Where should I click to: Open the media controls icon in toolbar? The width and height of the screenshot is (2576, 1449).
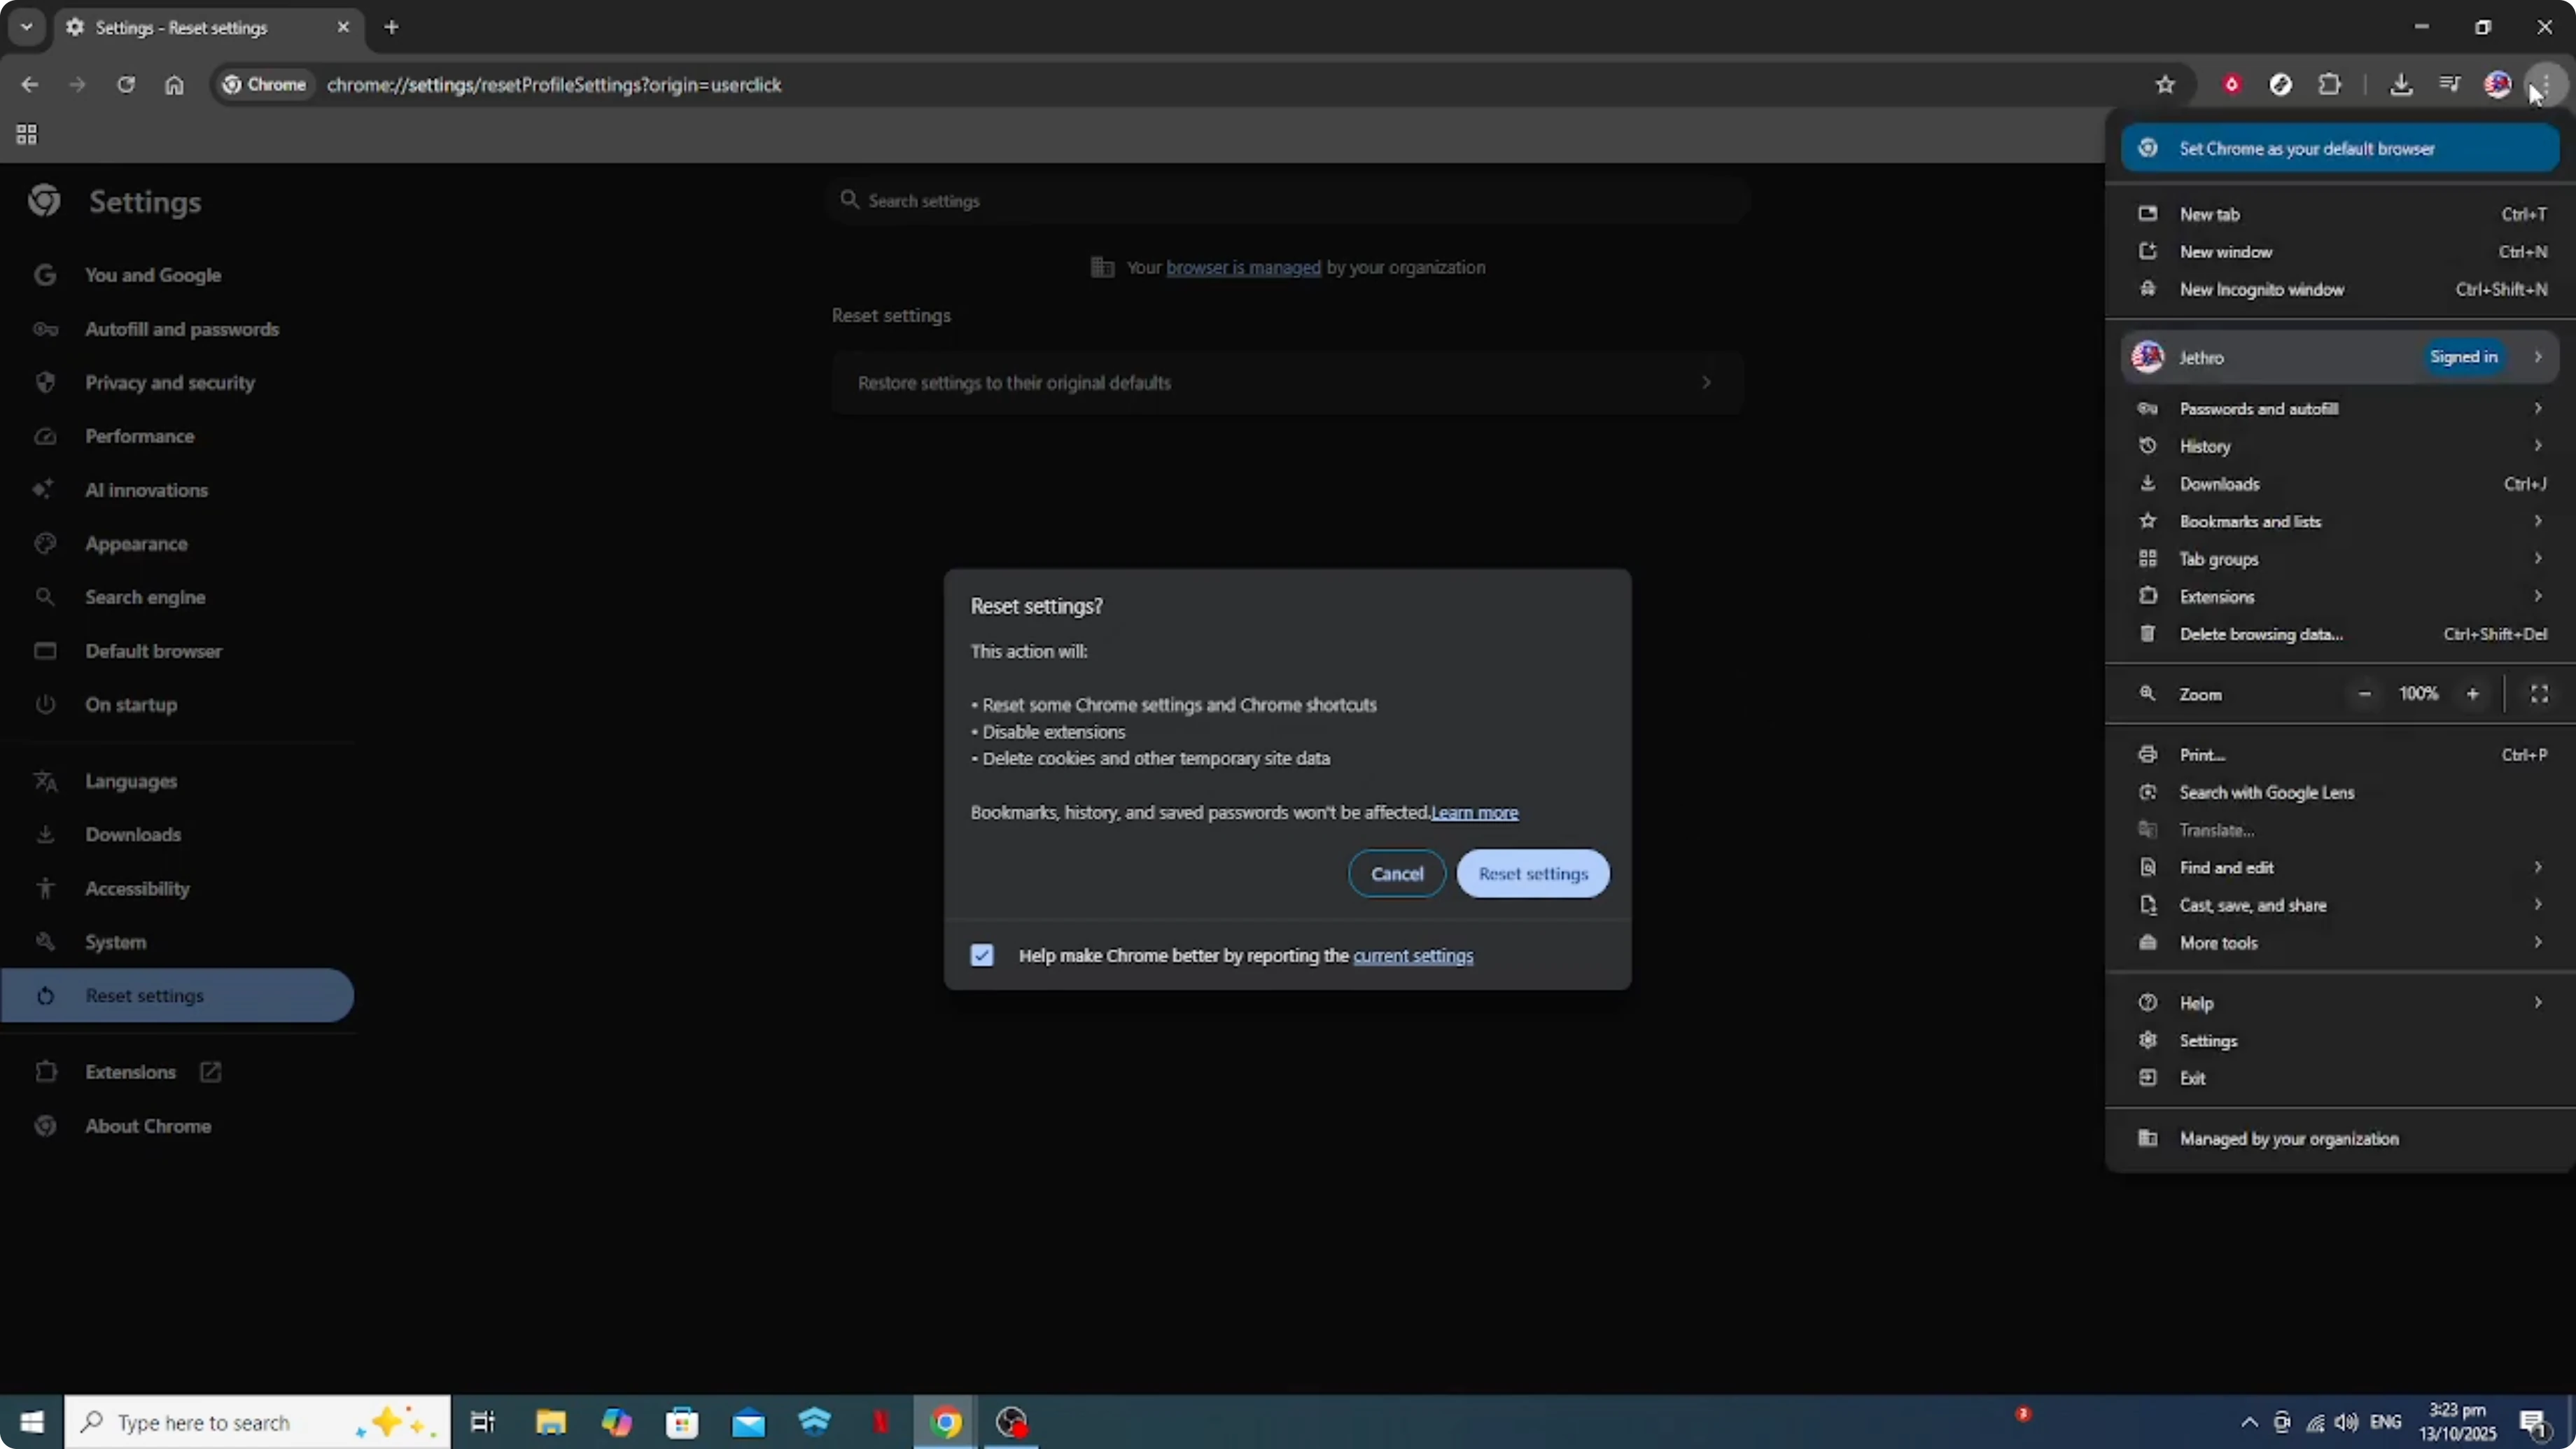(2449, 85)
